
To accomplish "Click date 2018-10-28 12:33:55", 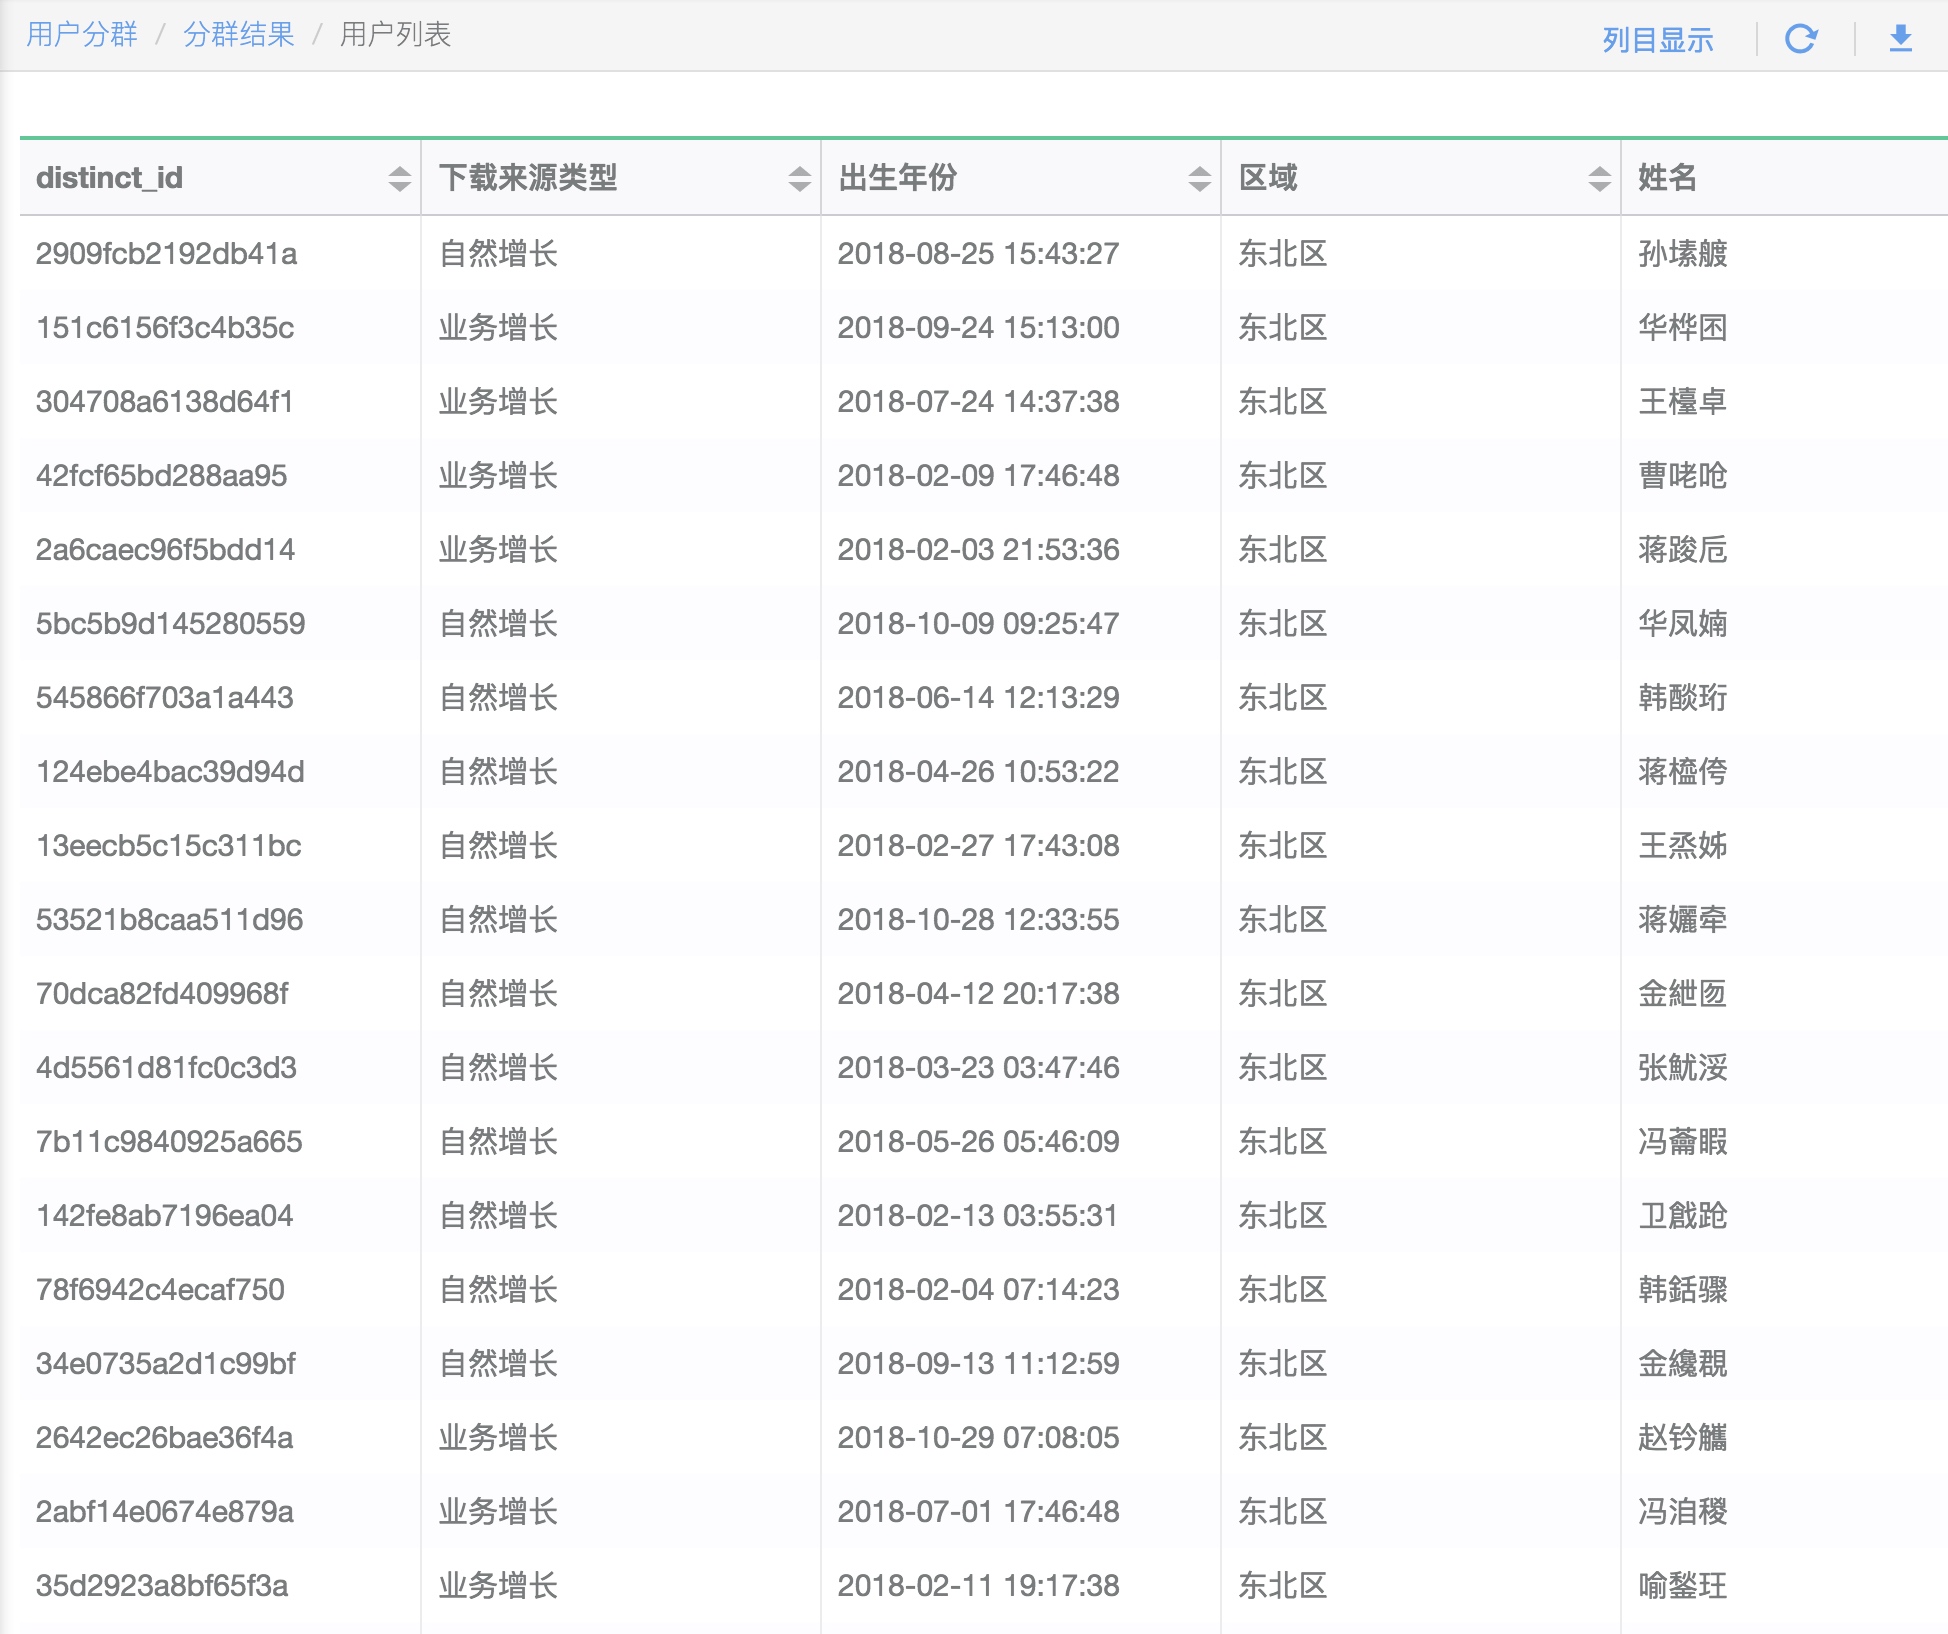I will point(978,920).
